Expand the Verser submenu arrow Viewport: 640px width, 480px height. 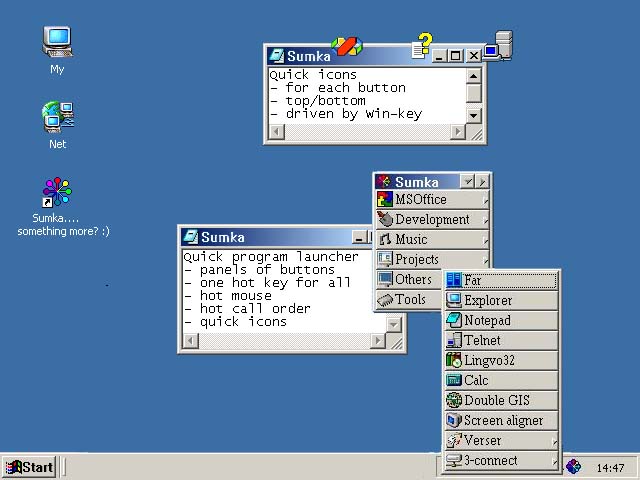[x=554, y=441]
